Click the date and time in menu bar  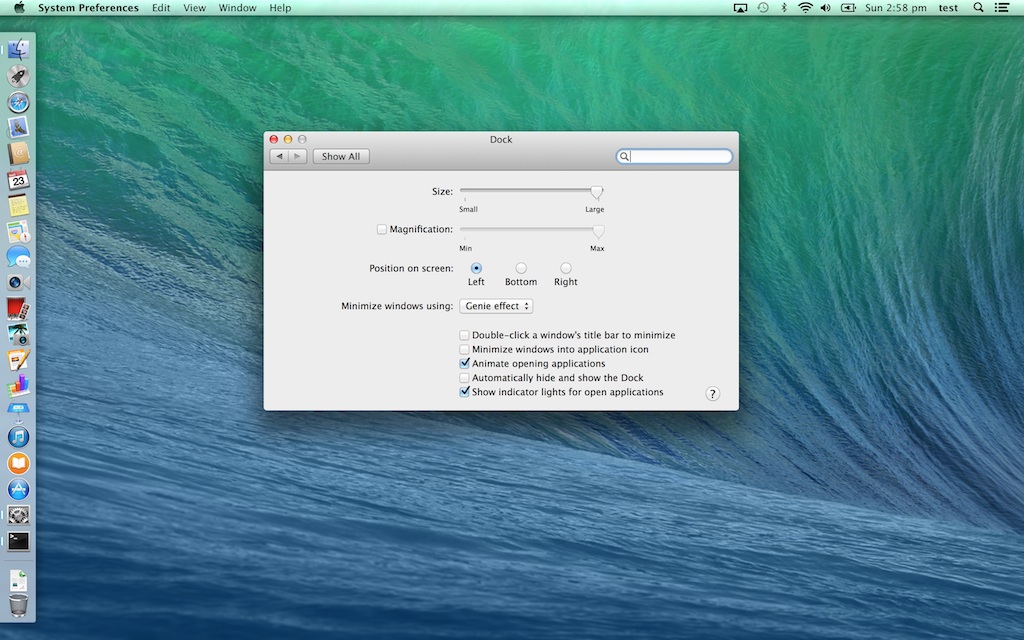click(x=895, y=8)
